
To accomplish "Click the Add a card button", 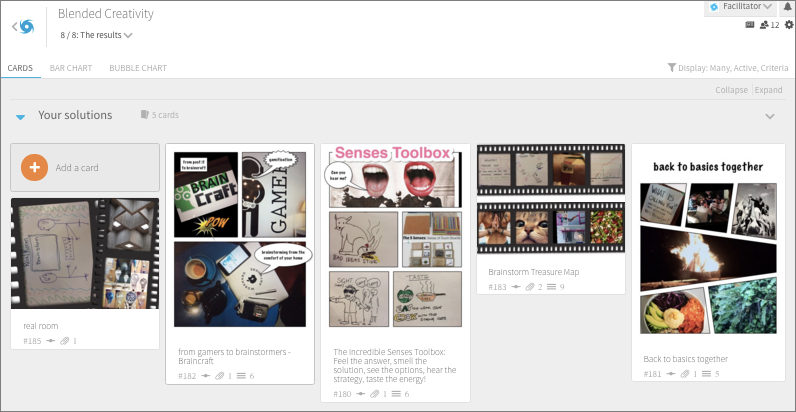I will [85, 167].
